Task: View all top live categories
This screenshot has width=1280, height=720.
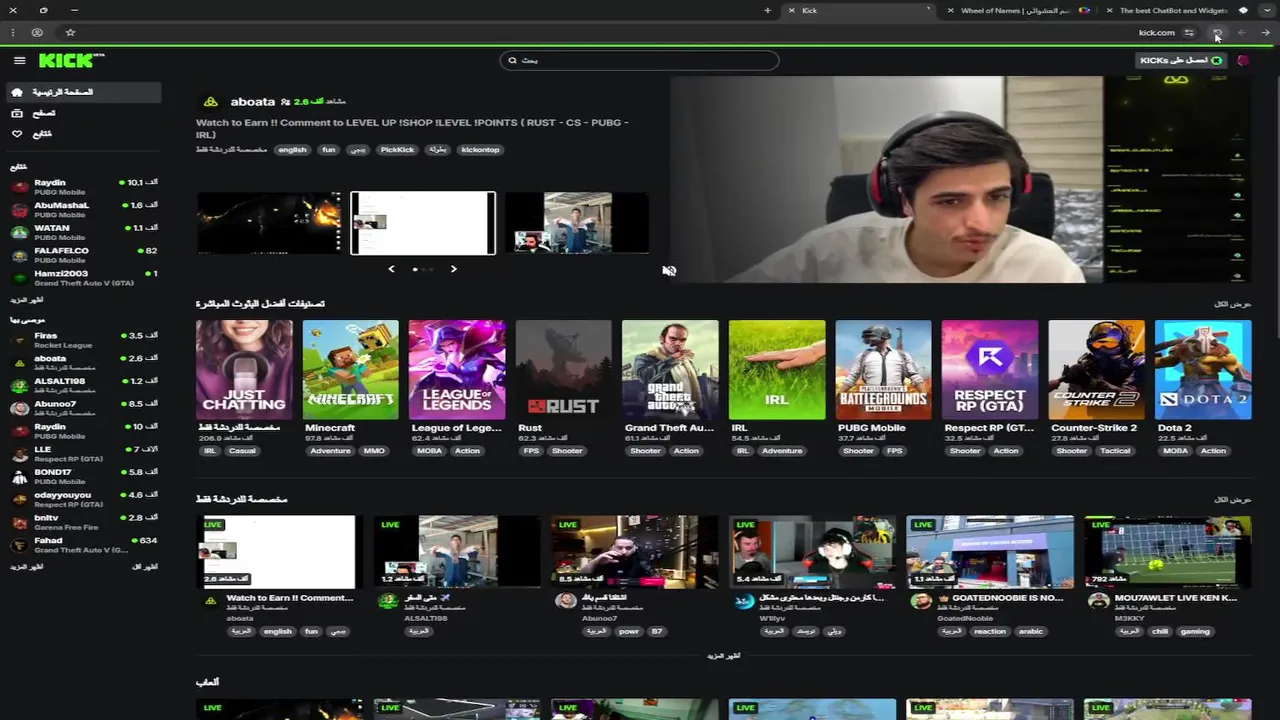Action: (1232, 303)
